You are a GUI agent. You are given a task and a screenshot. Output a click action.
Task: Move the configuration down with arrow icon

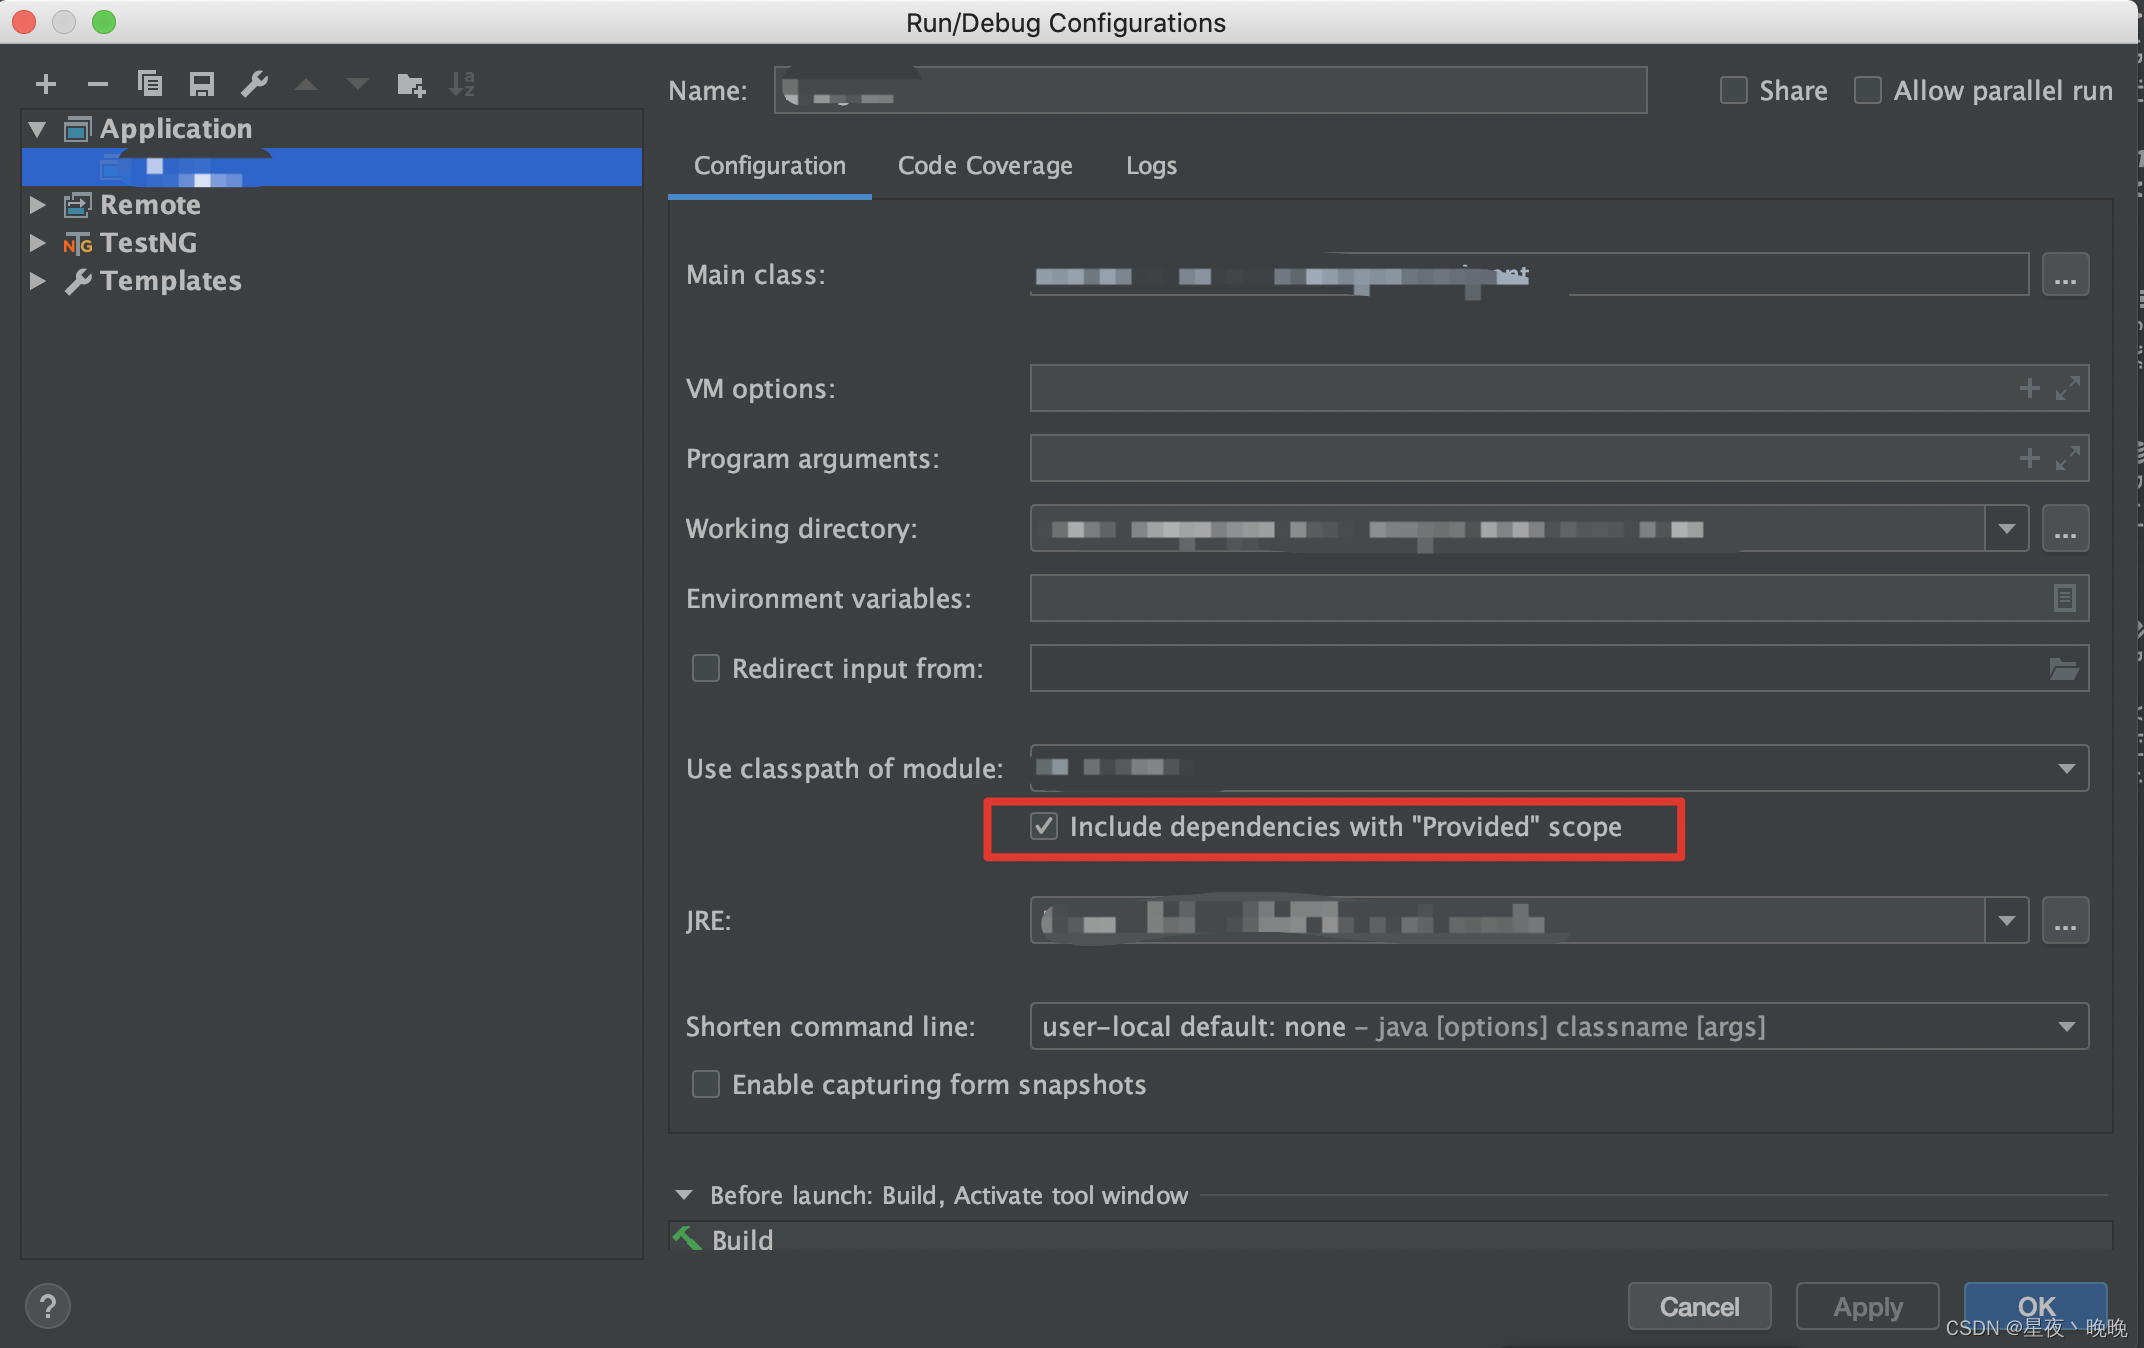tap(358, 85)
